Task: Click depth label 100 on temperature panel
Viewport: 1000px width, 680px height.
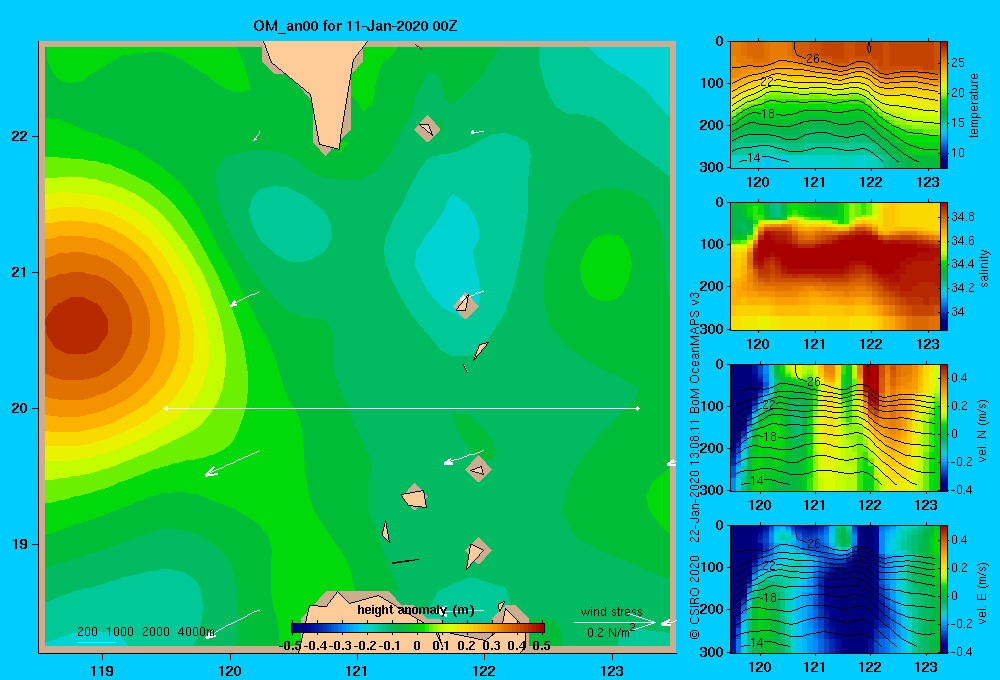Action: (713, 83)
